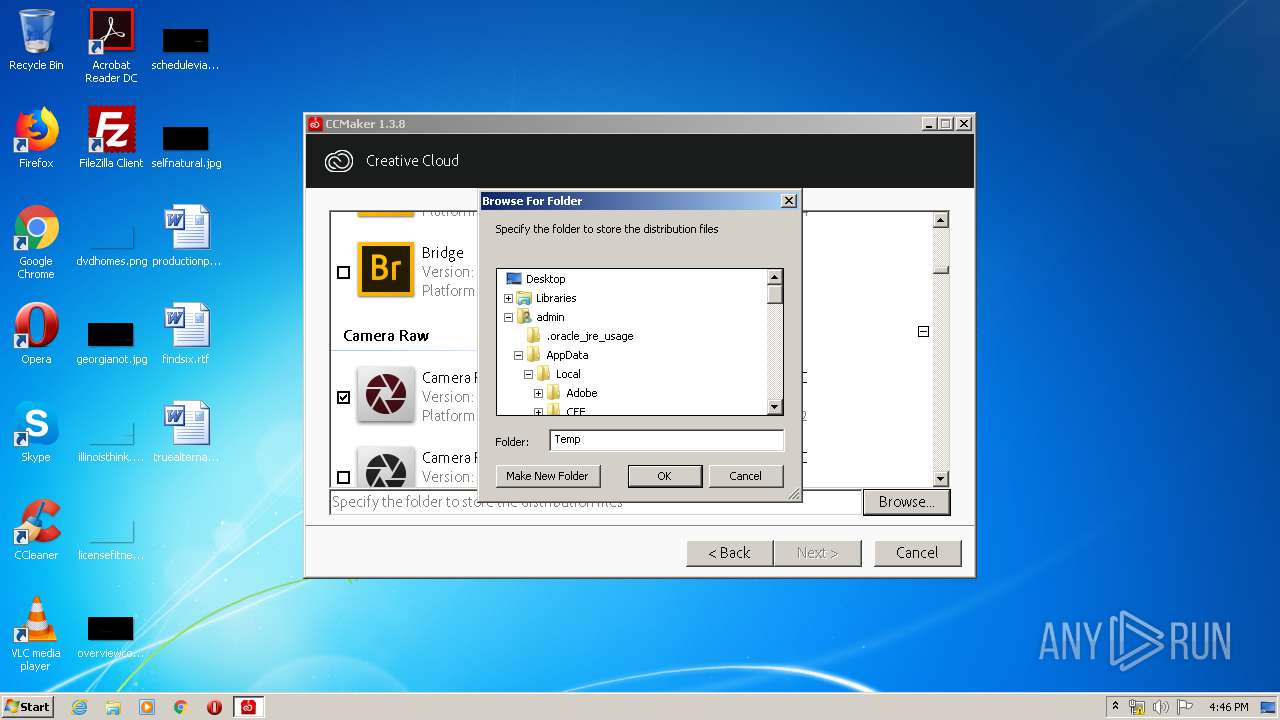1280x720 pixels.
Task: Click the checked Camera Raw product icon
Action: pyautogui.click(x=386, y=395)
